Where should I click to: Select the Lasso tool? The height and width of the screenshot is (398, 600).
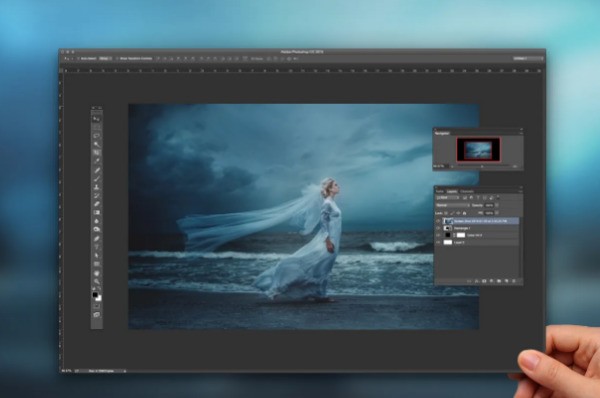97,136
